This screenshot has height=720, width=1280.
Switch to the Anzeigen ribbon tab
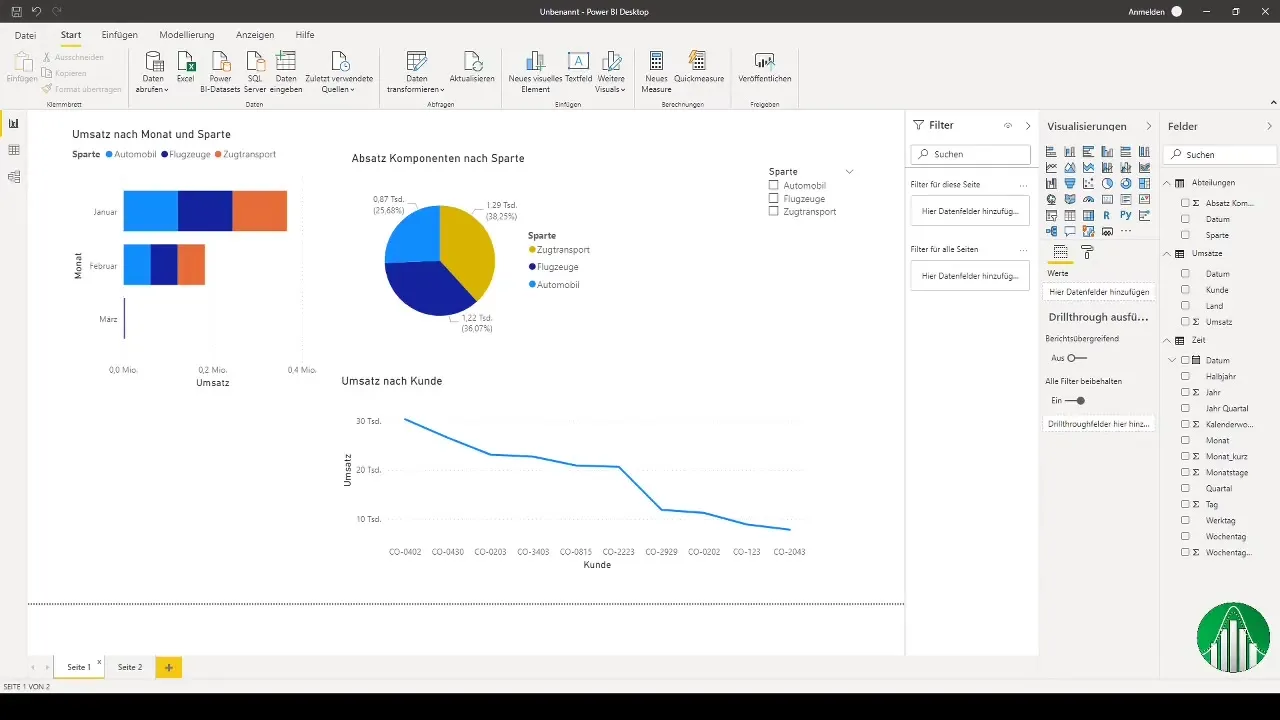tap(255, 35)
